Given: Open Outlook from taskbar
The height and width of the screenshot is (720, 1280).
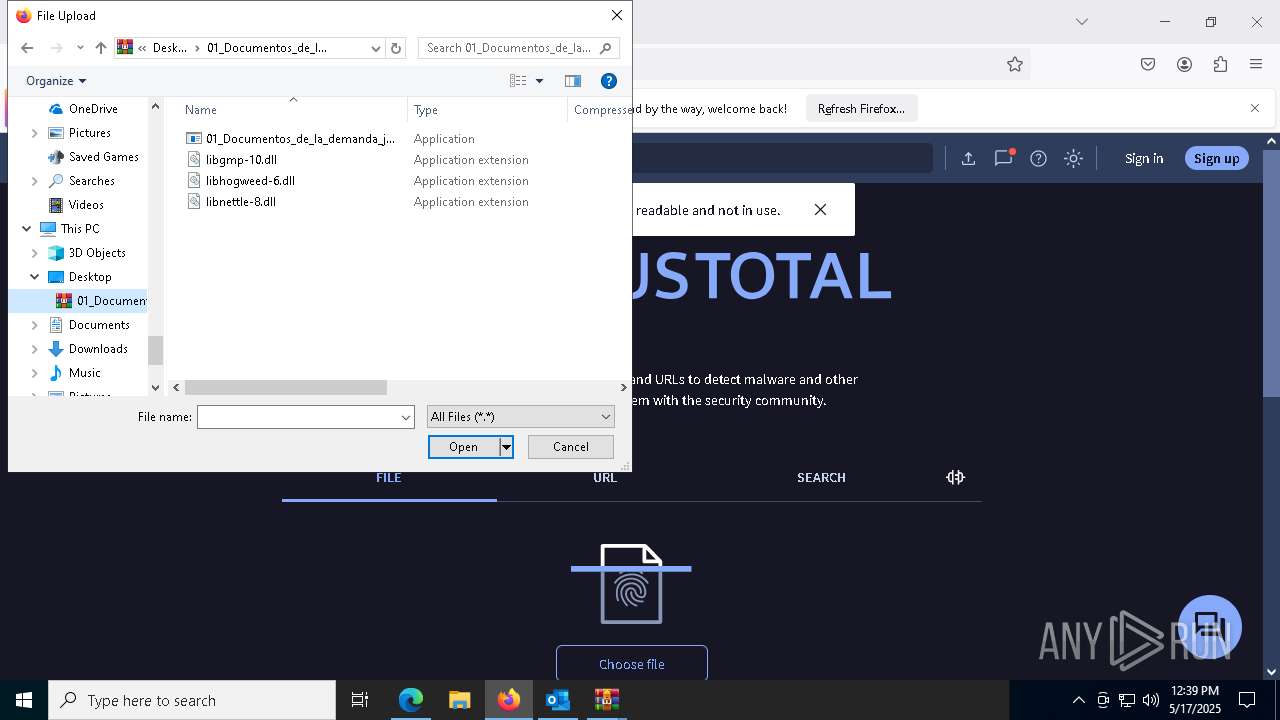Looking at the screenshot, I should [x=557, y=700].
